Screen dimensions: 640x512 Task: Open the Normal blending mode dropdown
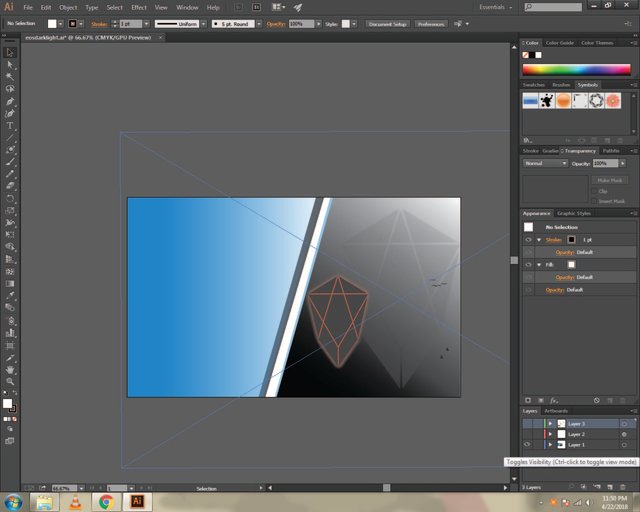click(546, 163)
